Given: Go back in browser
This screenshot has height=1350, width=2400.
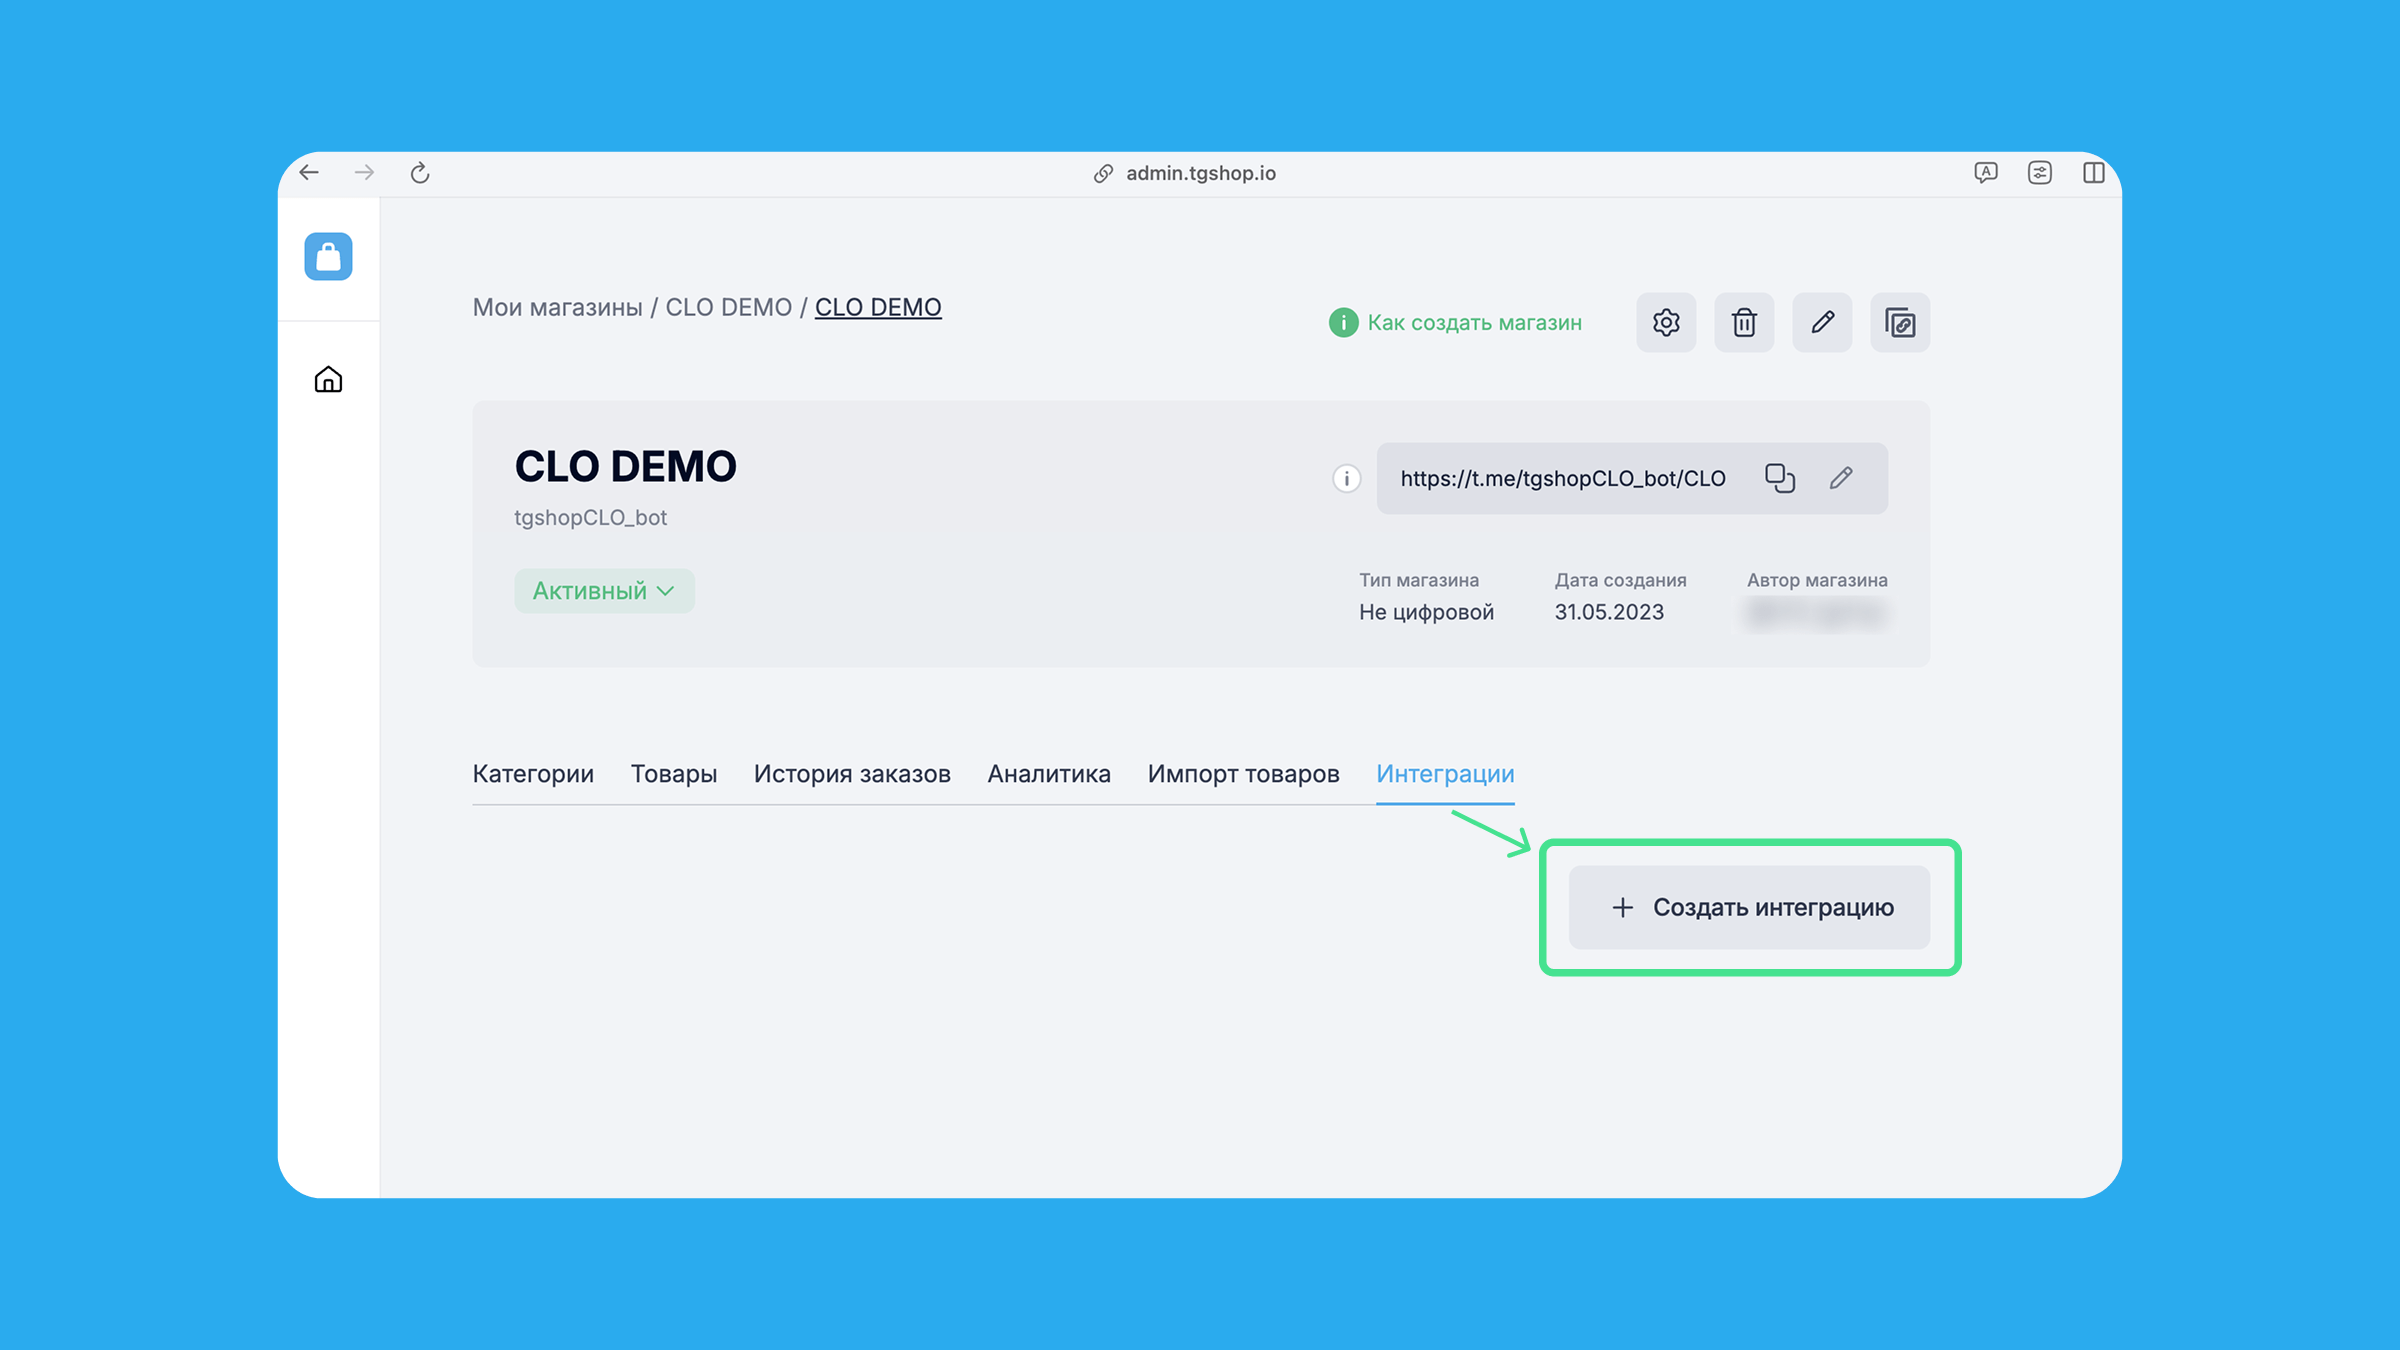Looking at the screenshot, I should (309, 173).
